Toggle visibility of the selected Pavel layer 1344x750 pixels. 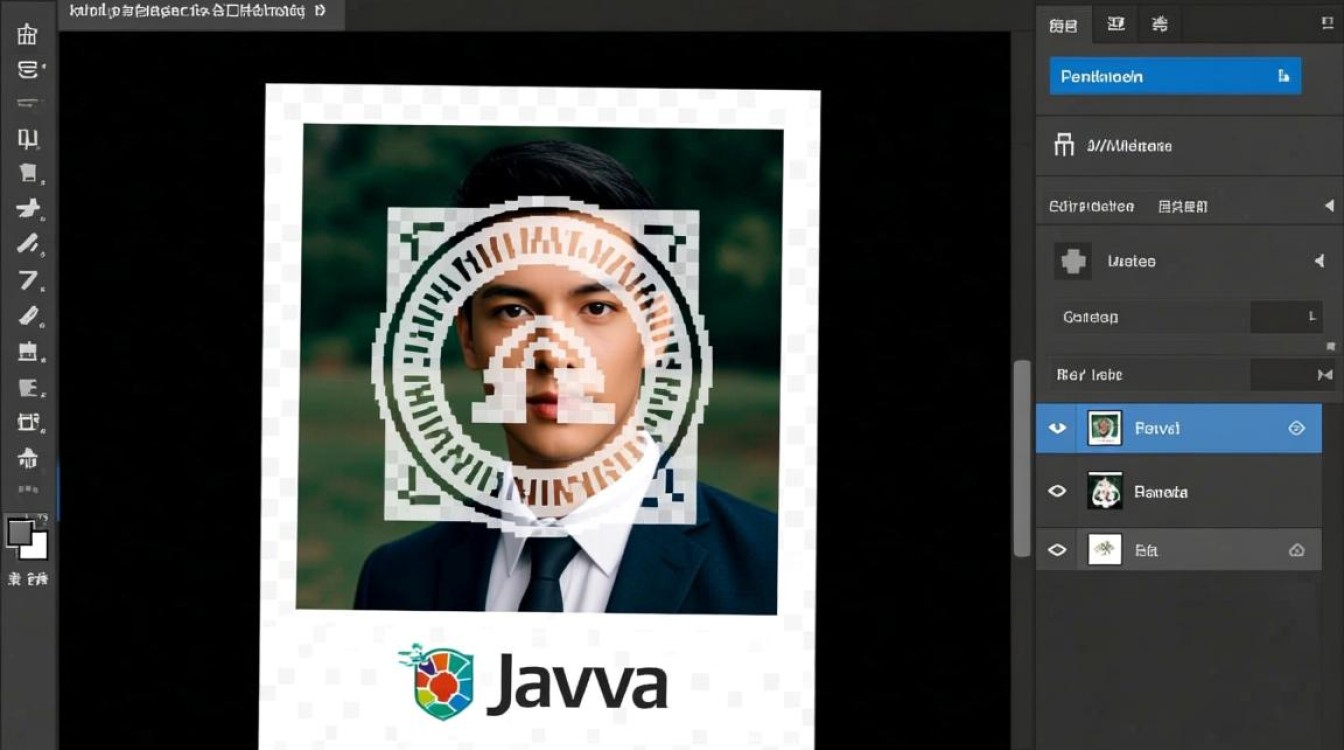tap(1057, 427)
